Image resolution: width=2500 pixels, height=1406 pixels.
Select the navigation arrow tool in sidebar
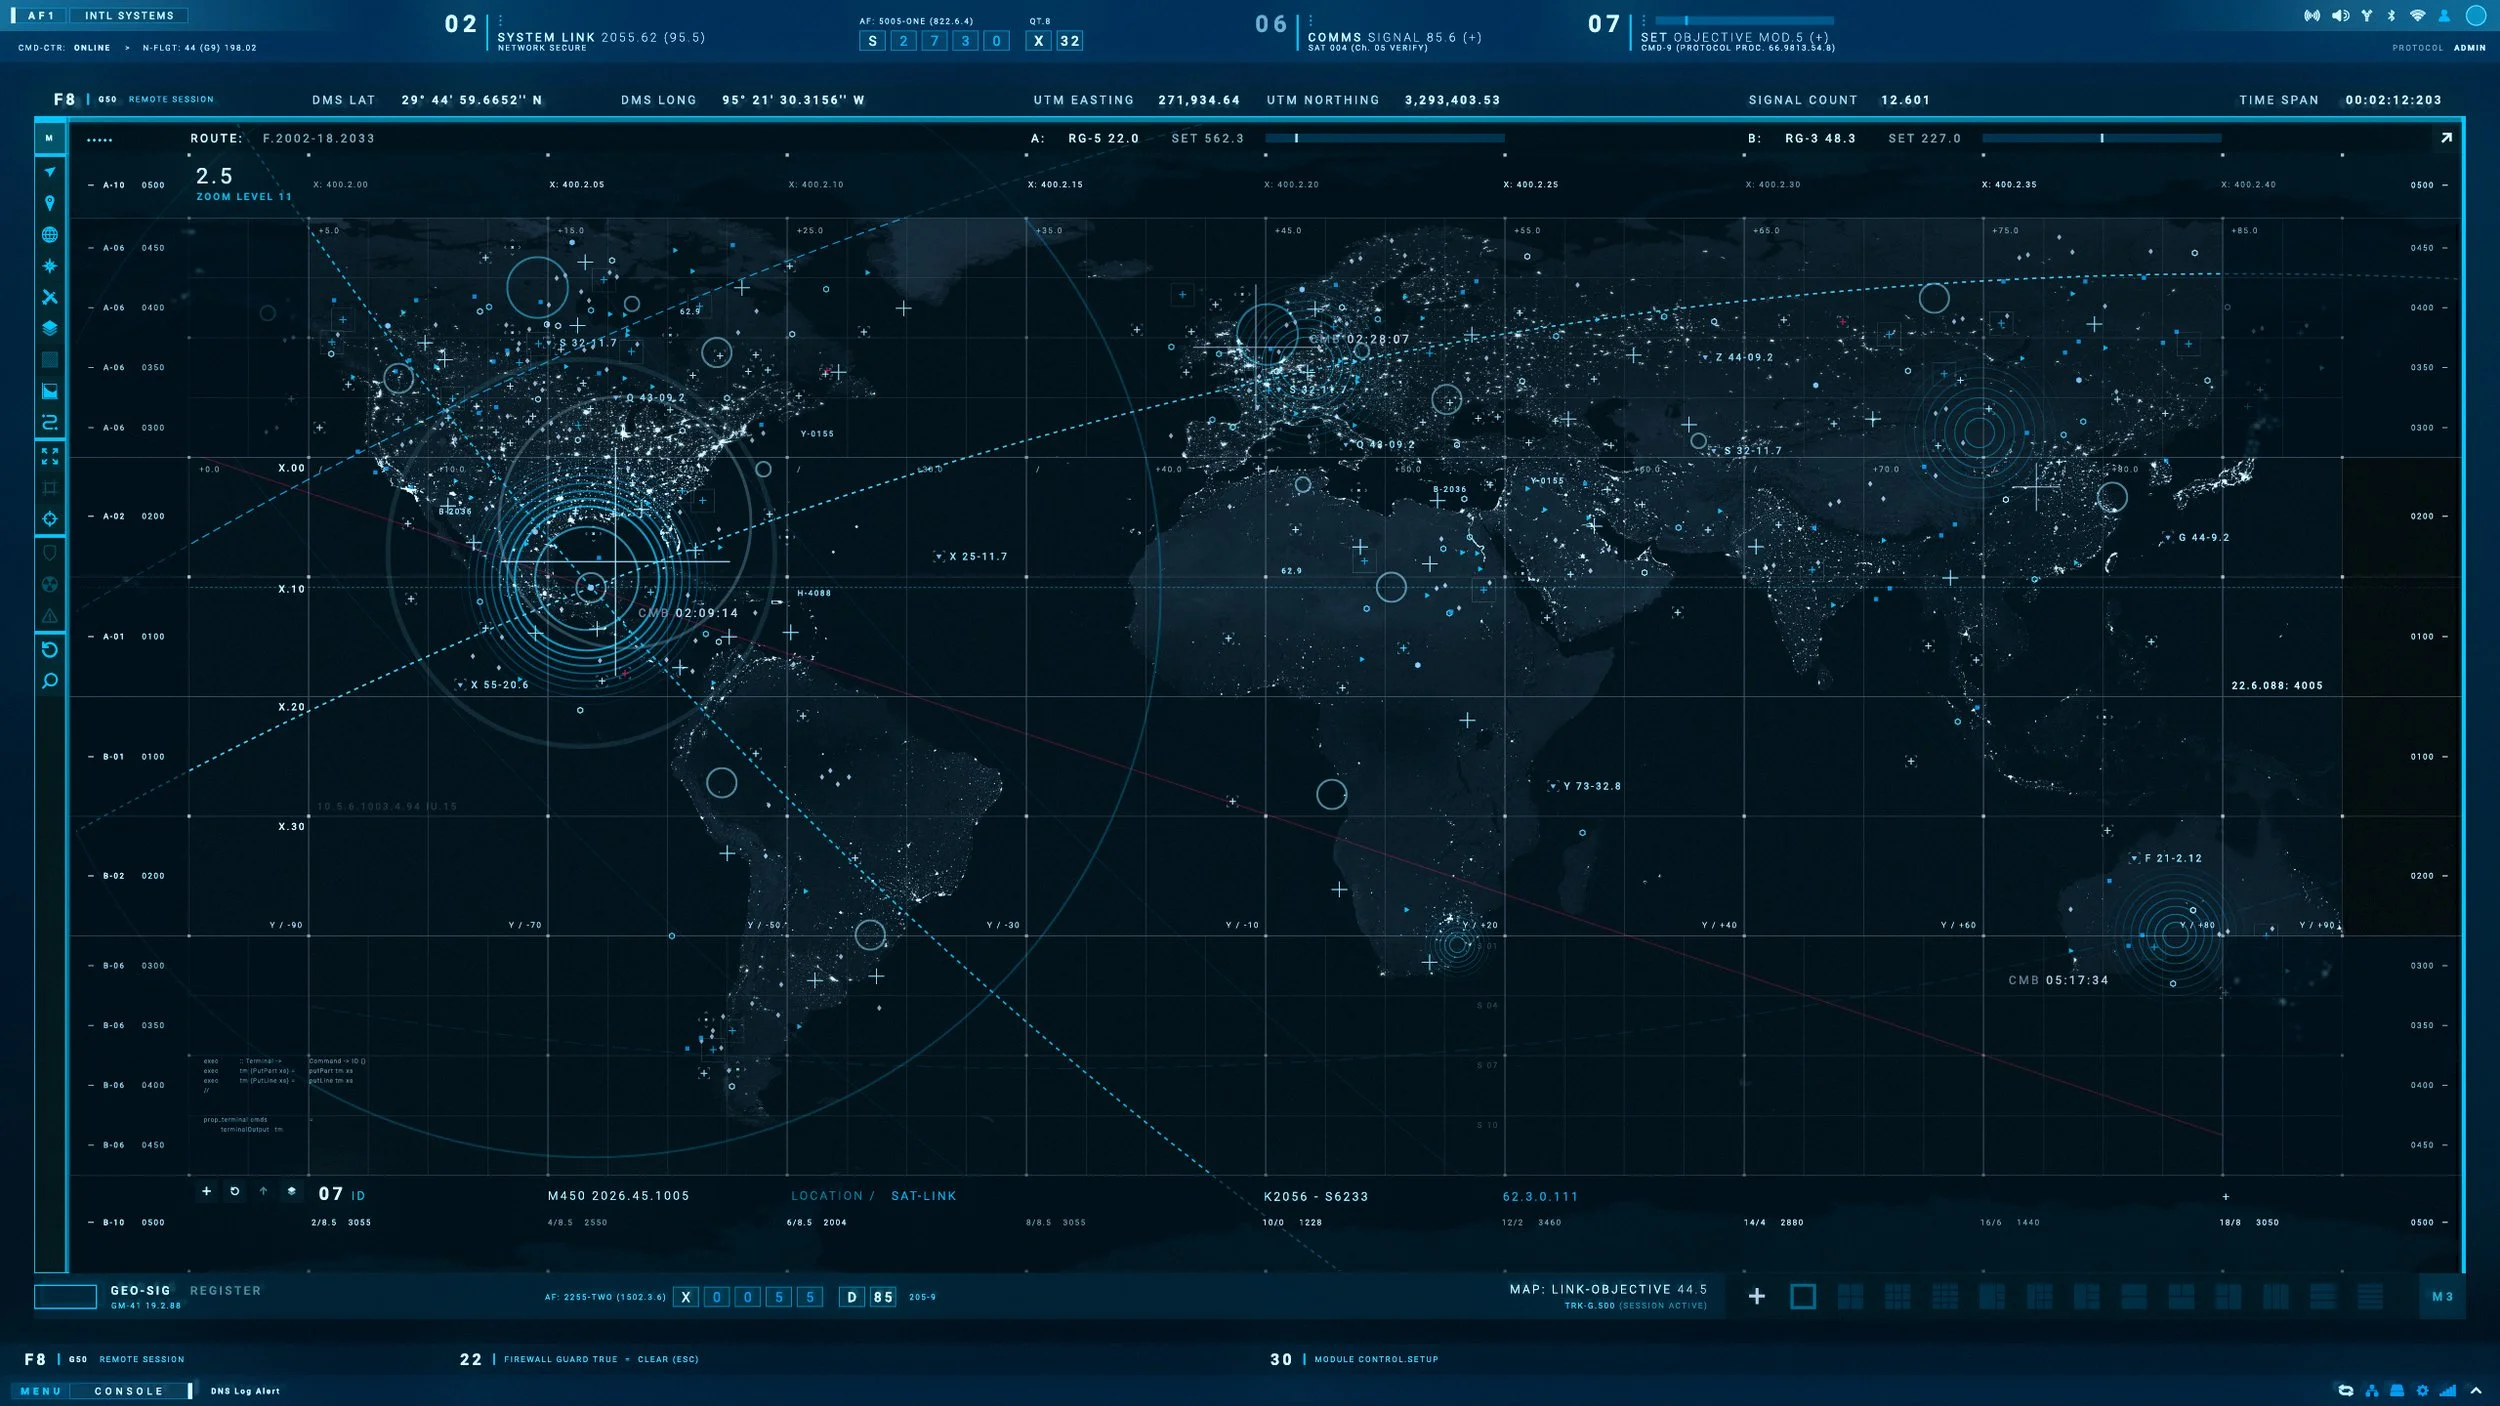point(49,172)
